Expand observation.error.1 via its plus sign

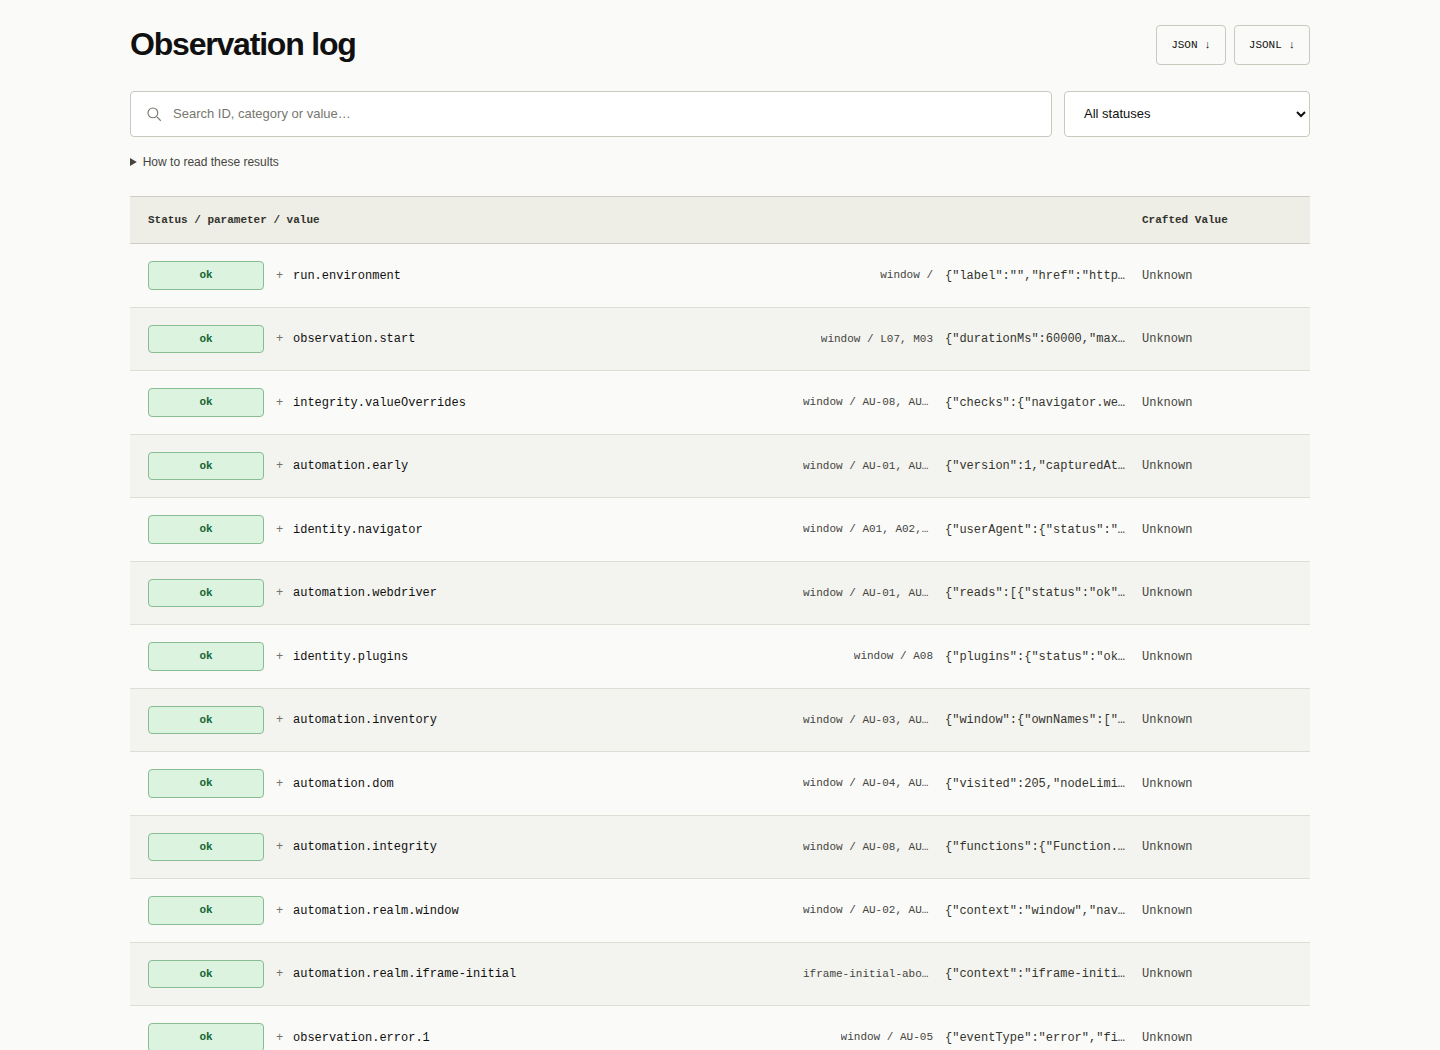[280, 1037]
